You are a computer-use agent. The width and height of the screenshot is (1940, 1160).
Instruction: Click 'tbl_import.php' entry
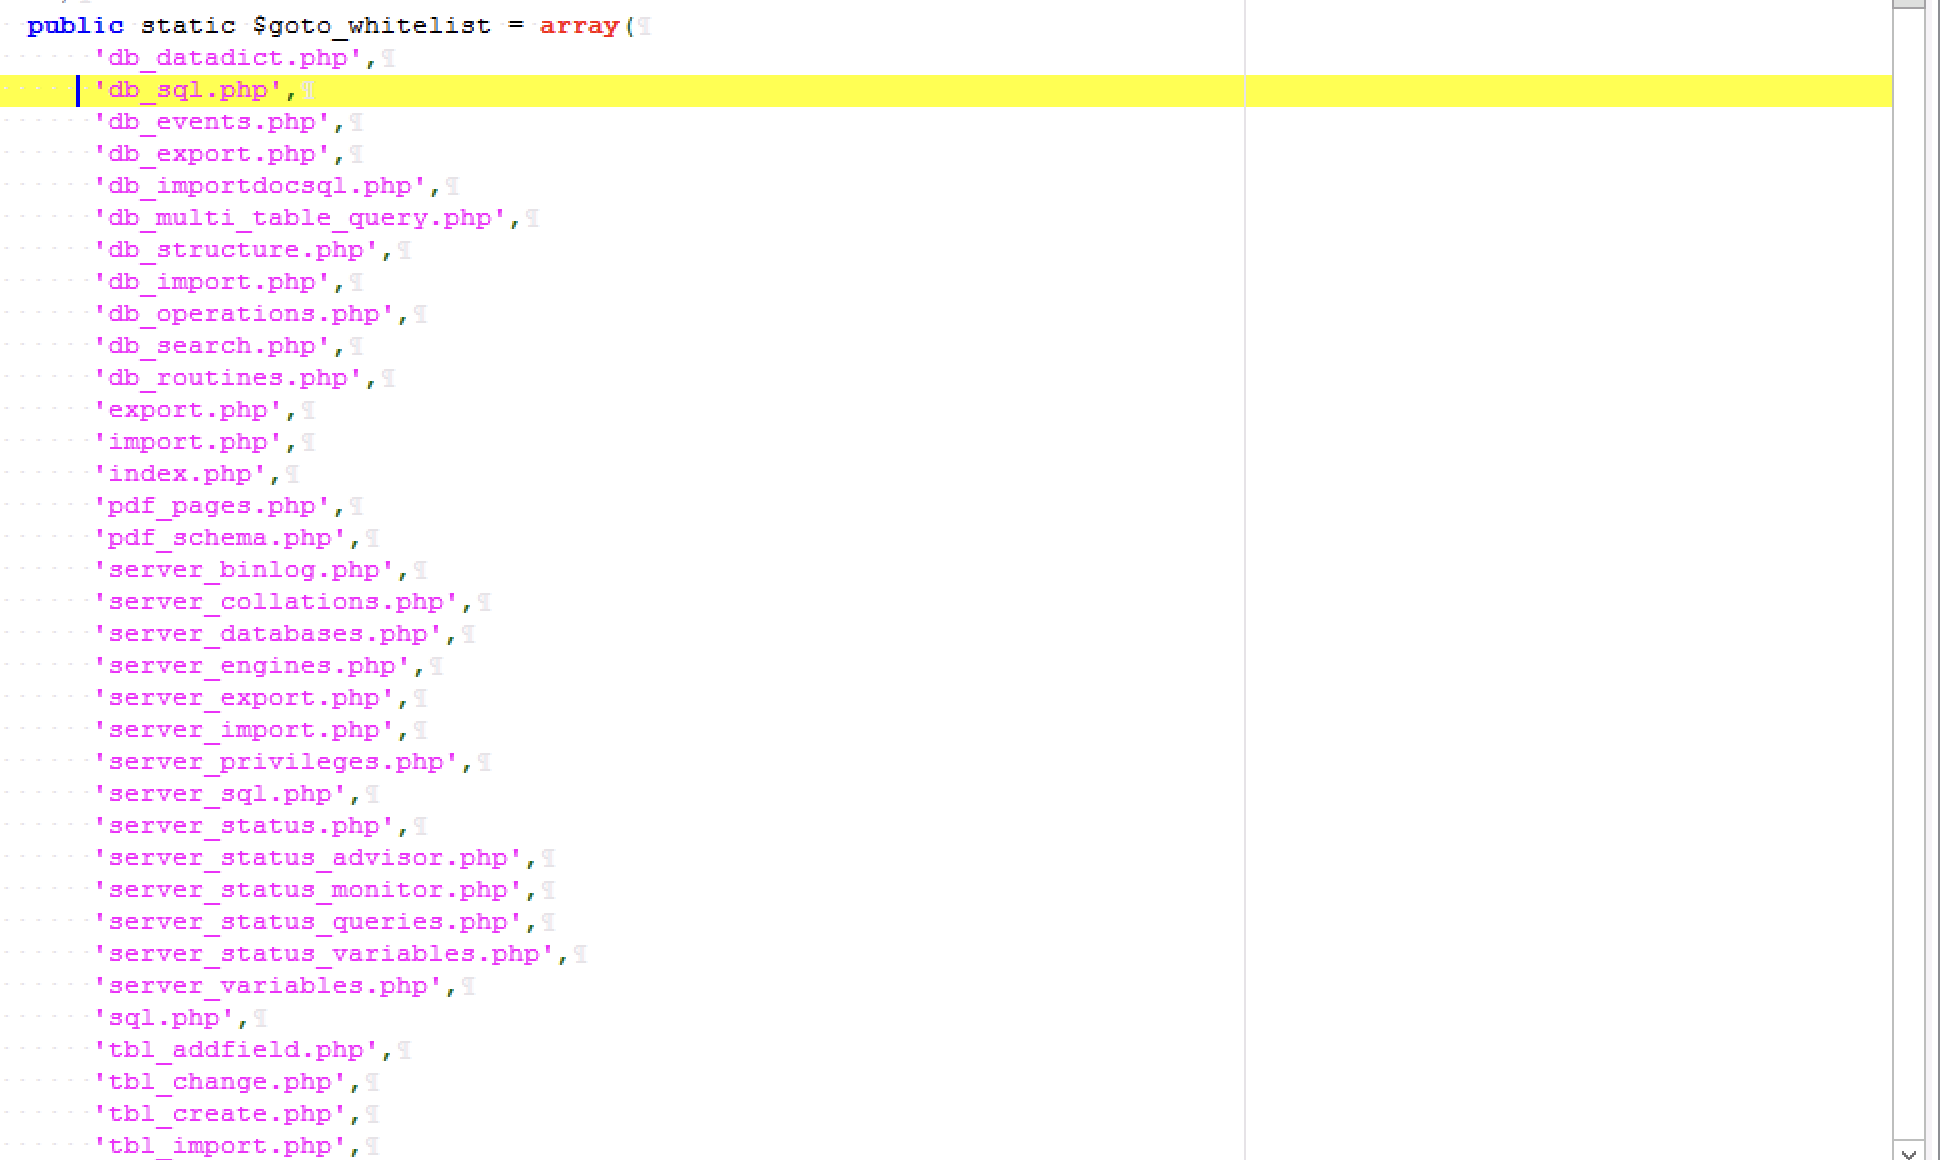click(x=220, y=1146)
